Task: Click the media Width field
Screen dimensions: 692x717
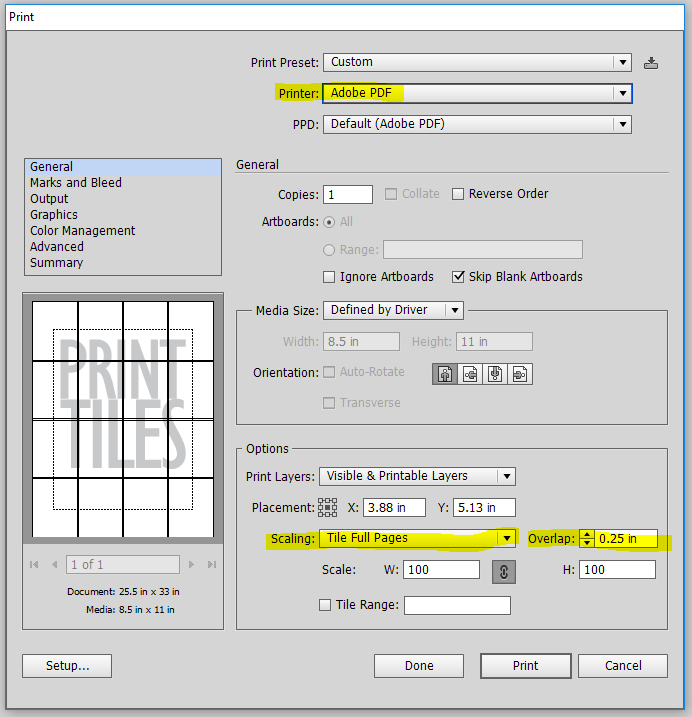Action: pyautogui.click(x=361, y=342)
